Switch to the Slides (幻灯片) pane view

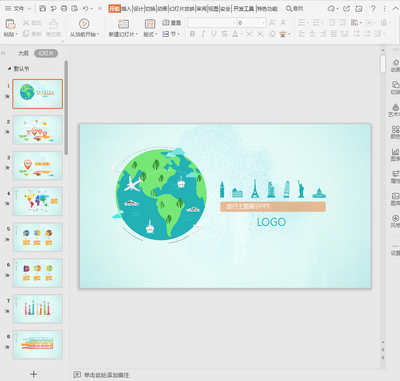pyautogui.click(x=46, y=53)
